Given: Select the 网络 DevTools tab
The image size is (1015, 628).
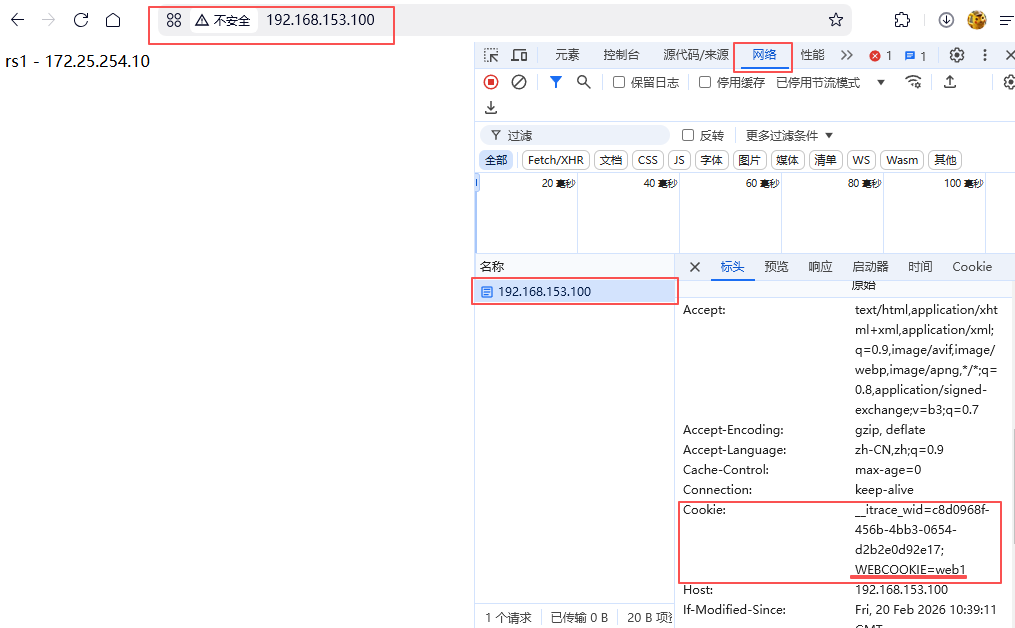Looking at the screenshot, I should point(764,55).
